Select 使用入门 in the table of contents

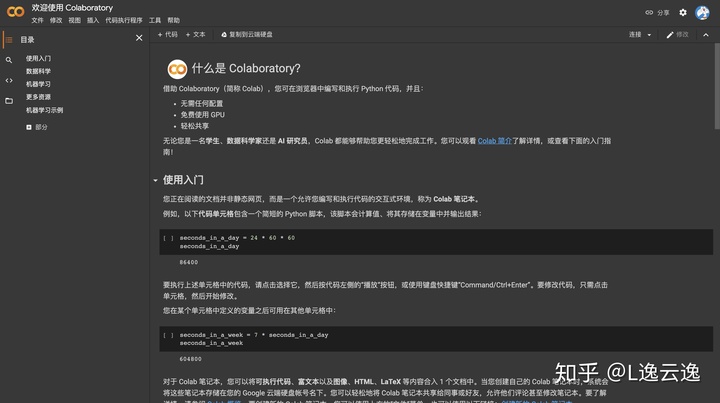[38, 58]
